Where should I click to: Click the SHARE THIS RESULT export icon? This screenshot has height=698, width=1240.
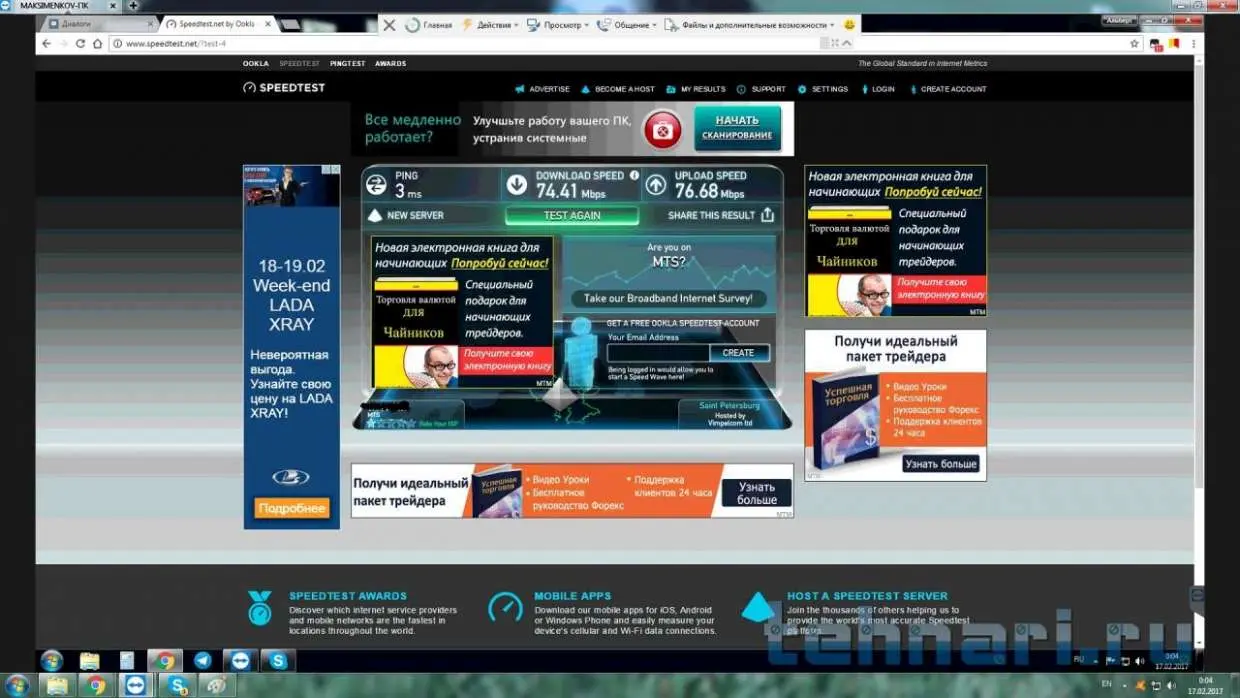pyautogui.click(x=767, y=214)
